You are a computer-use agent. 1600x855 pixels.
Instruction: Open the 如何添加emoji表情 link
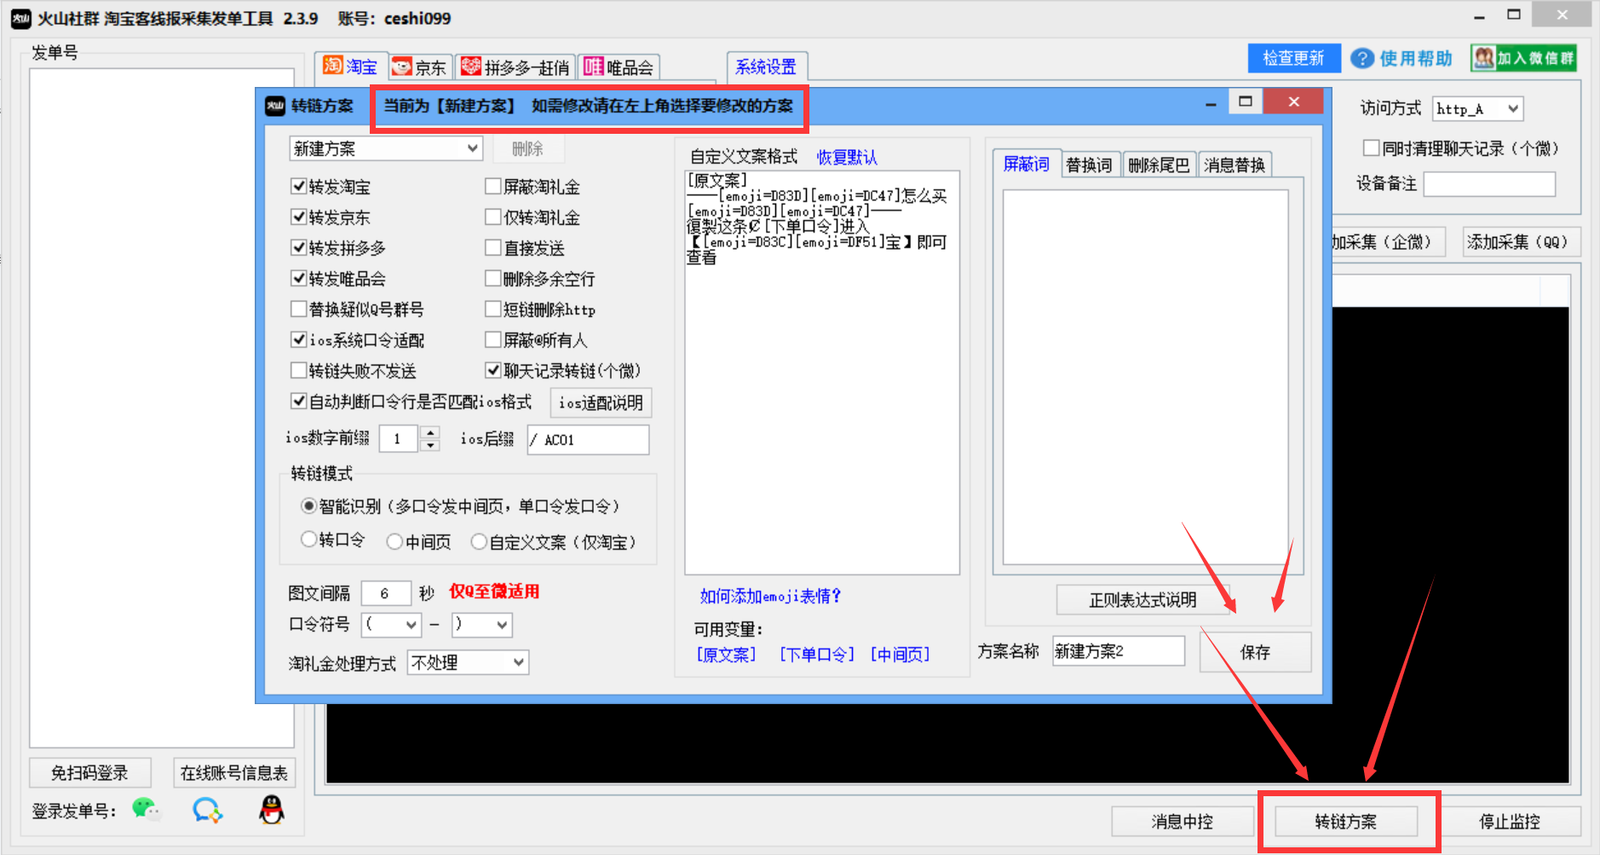coord(771,596)
